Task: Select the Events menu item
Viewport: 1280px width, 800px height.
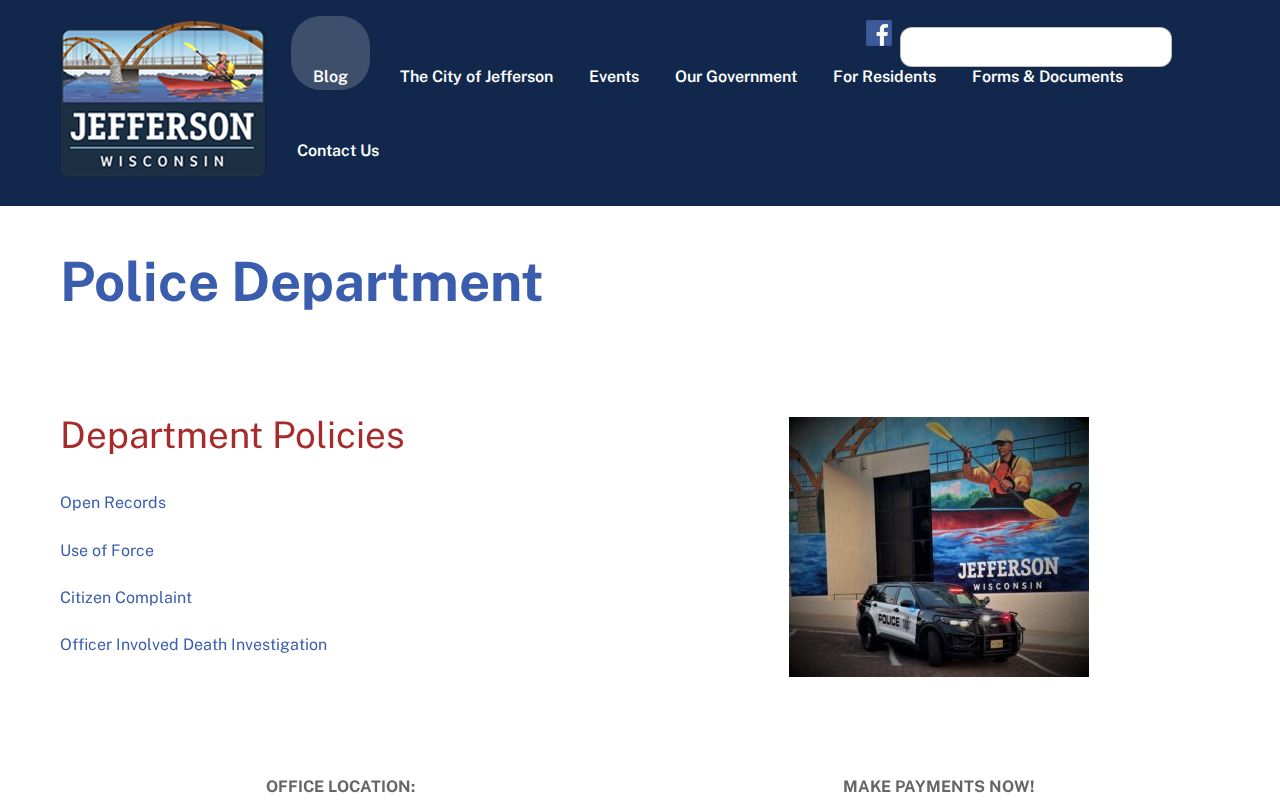Action: coord(614,77)
